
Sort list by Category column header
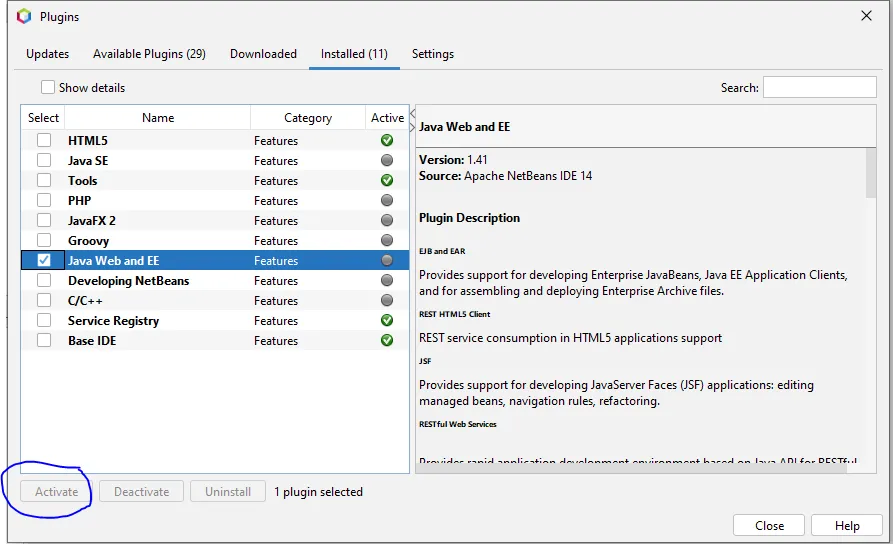(x=307, y=118)
